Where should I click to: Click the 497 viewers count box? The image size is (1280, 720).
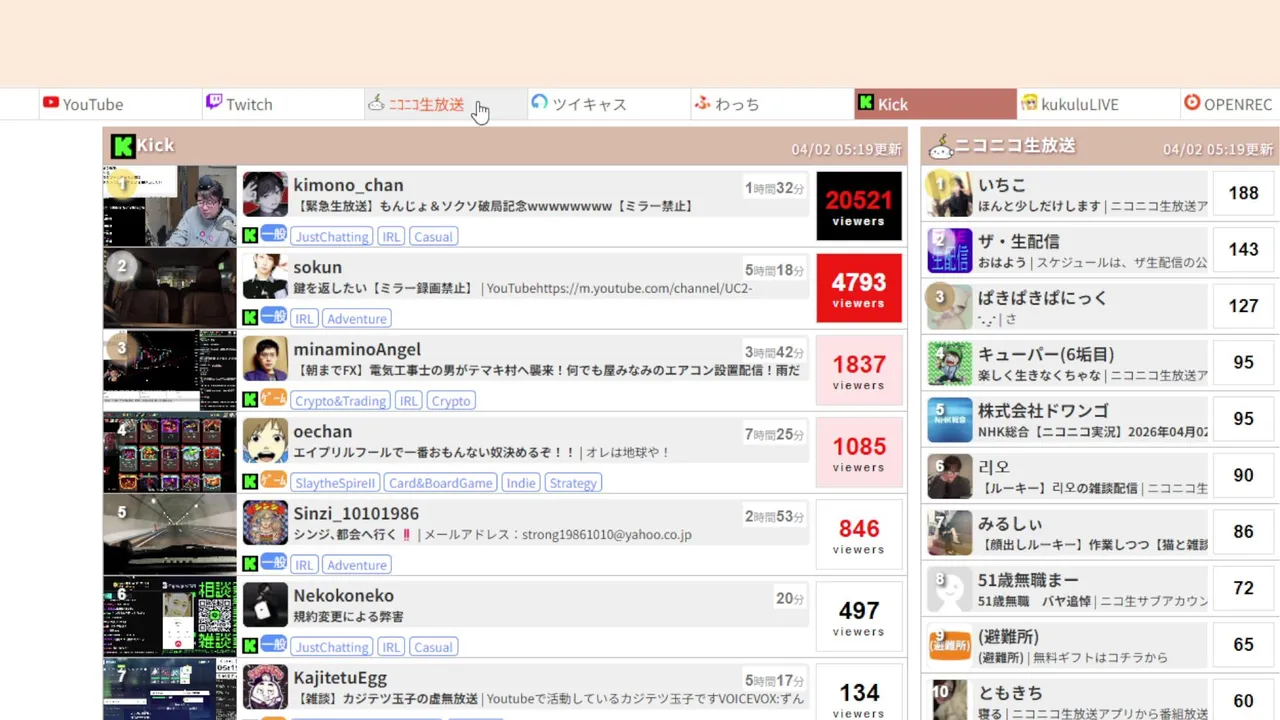859,616
